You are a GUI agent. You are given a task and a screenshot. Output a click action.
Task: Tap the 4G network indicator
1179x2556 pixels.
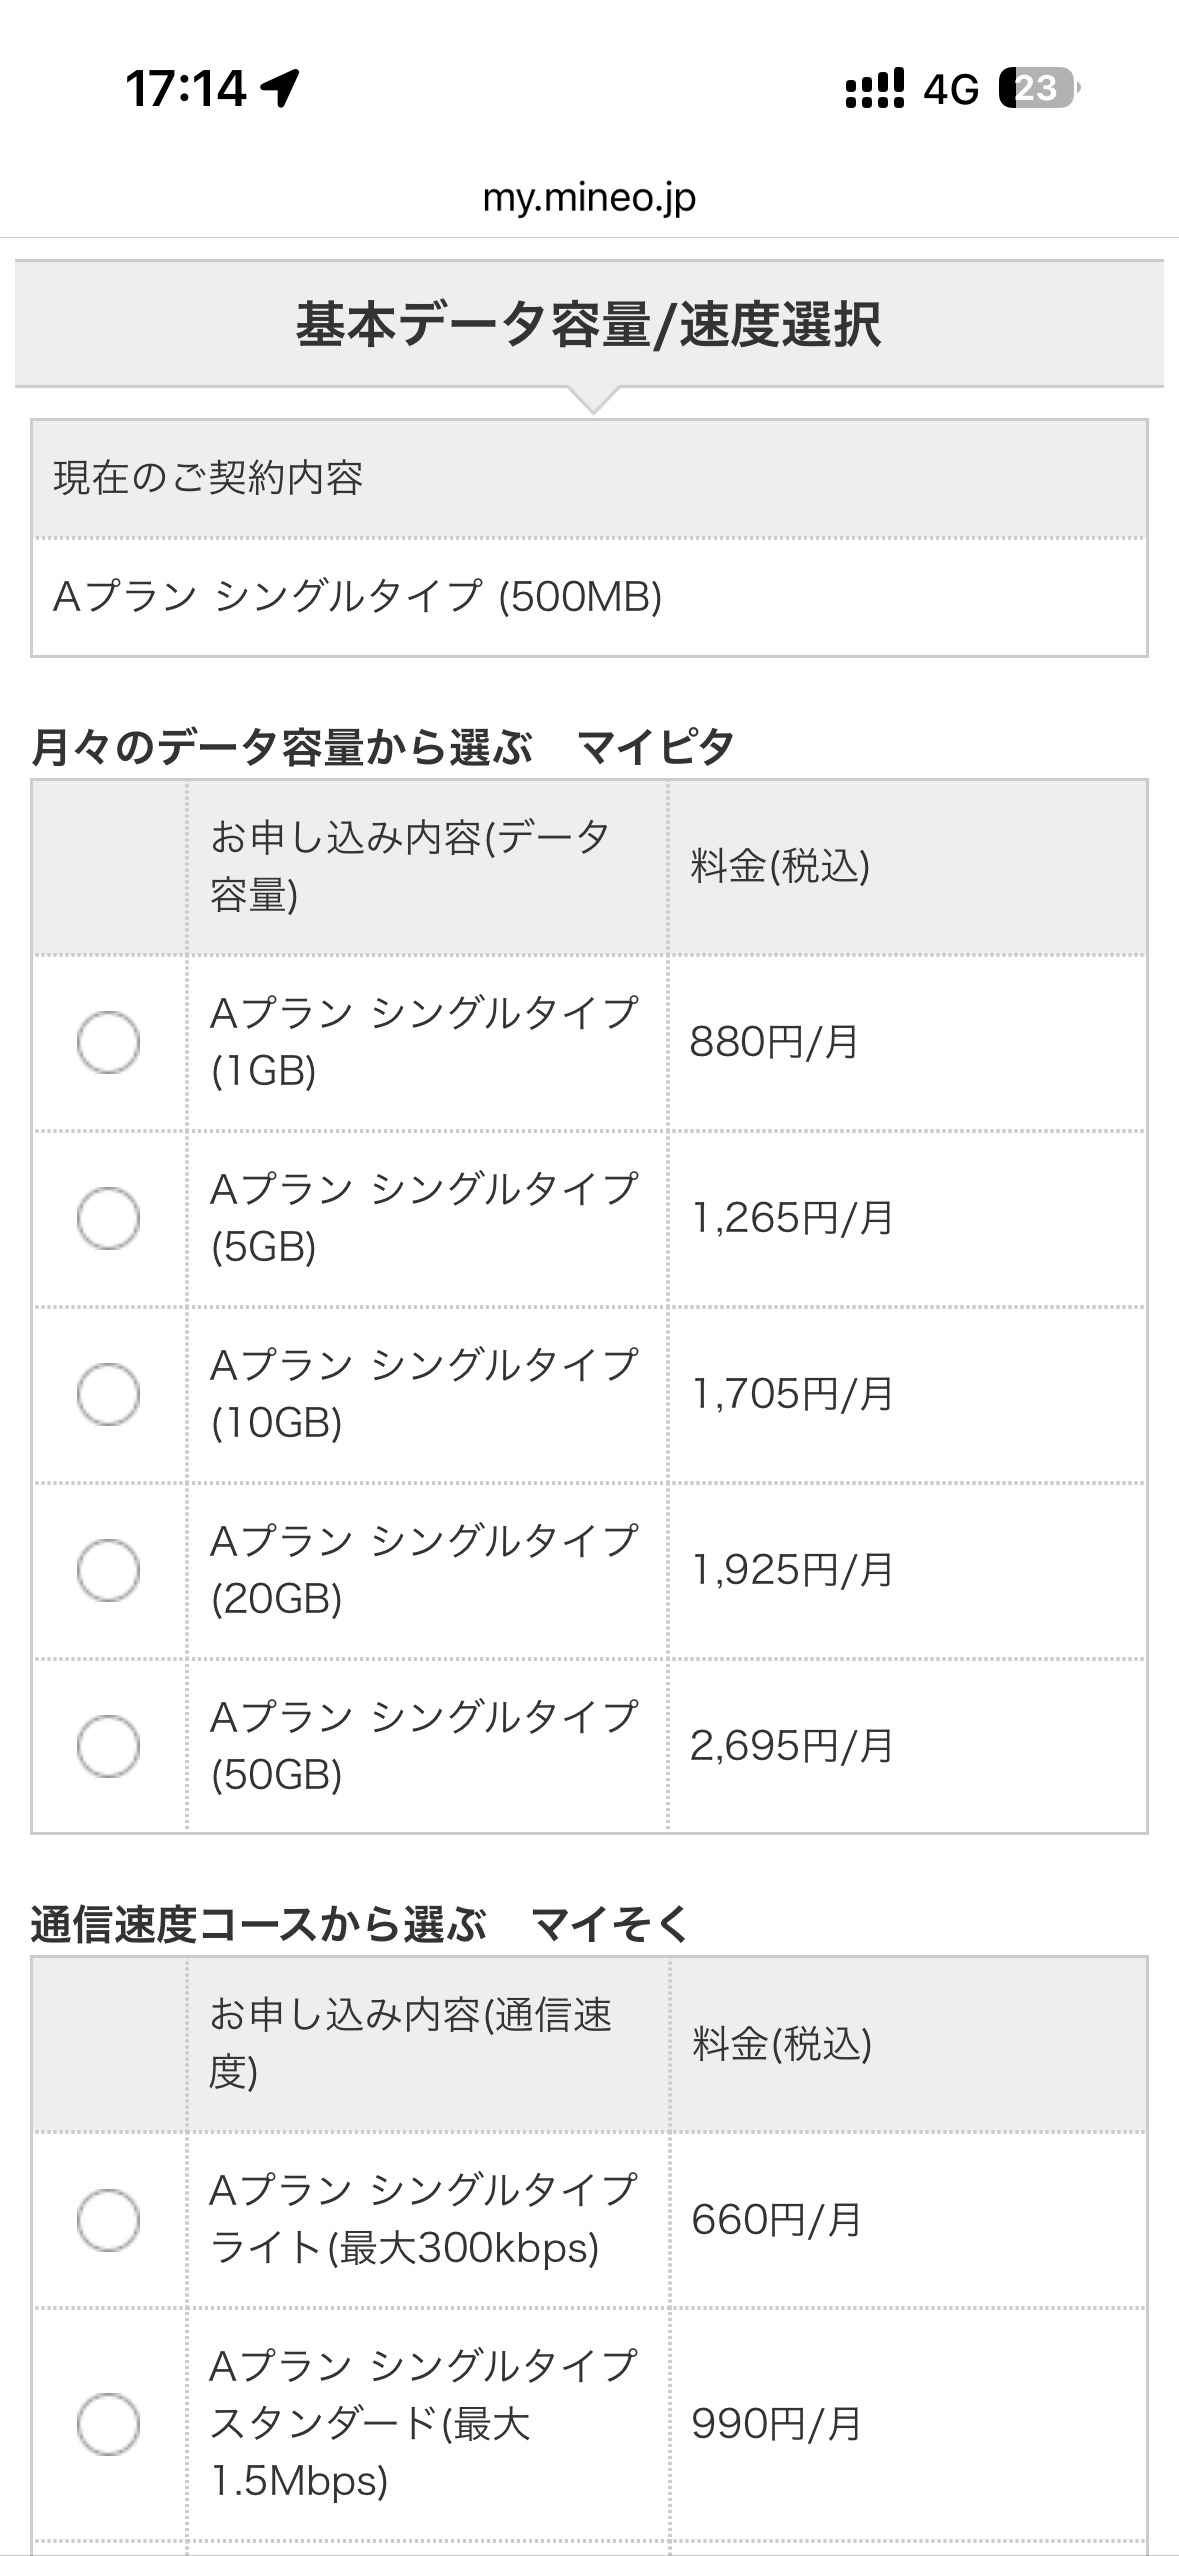950,90
